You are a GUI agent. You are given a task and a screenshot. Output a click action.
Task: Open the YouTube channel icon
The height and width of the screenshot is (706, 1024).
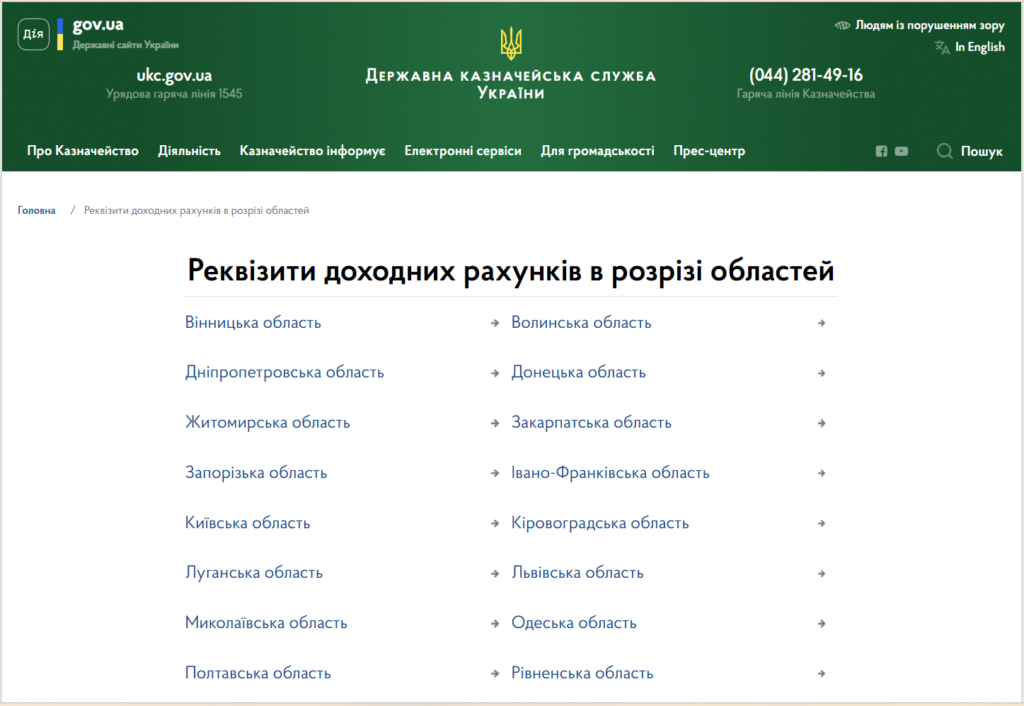(902, 151)
